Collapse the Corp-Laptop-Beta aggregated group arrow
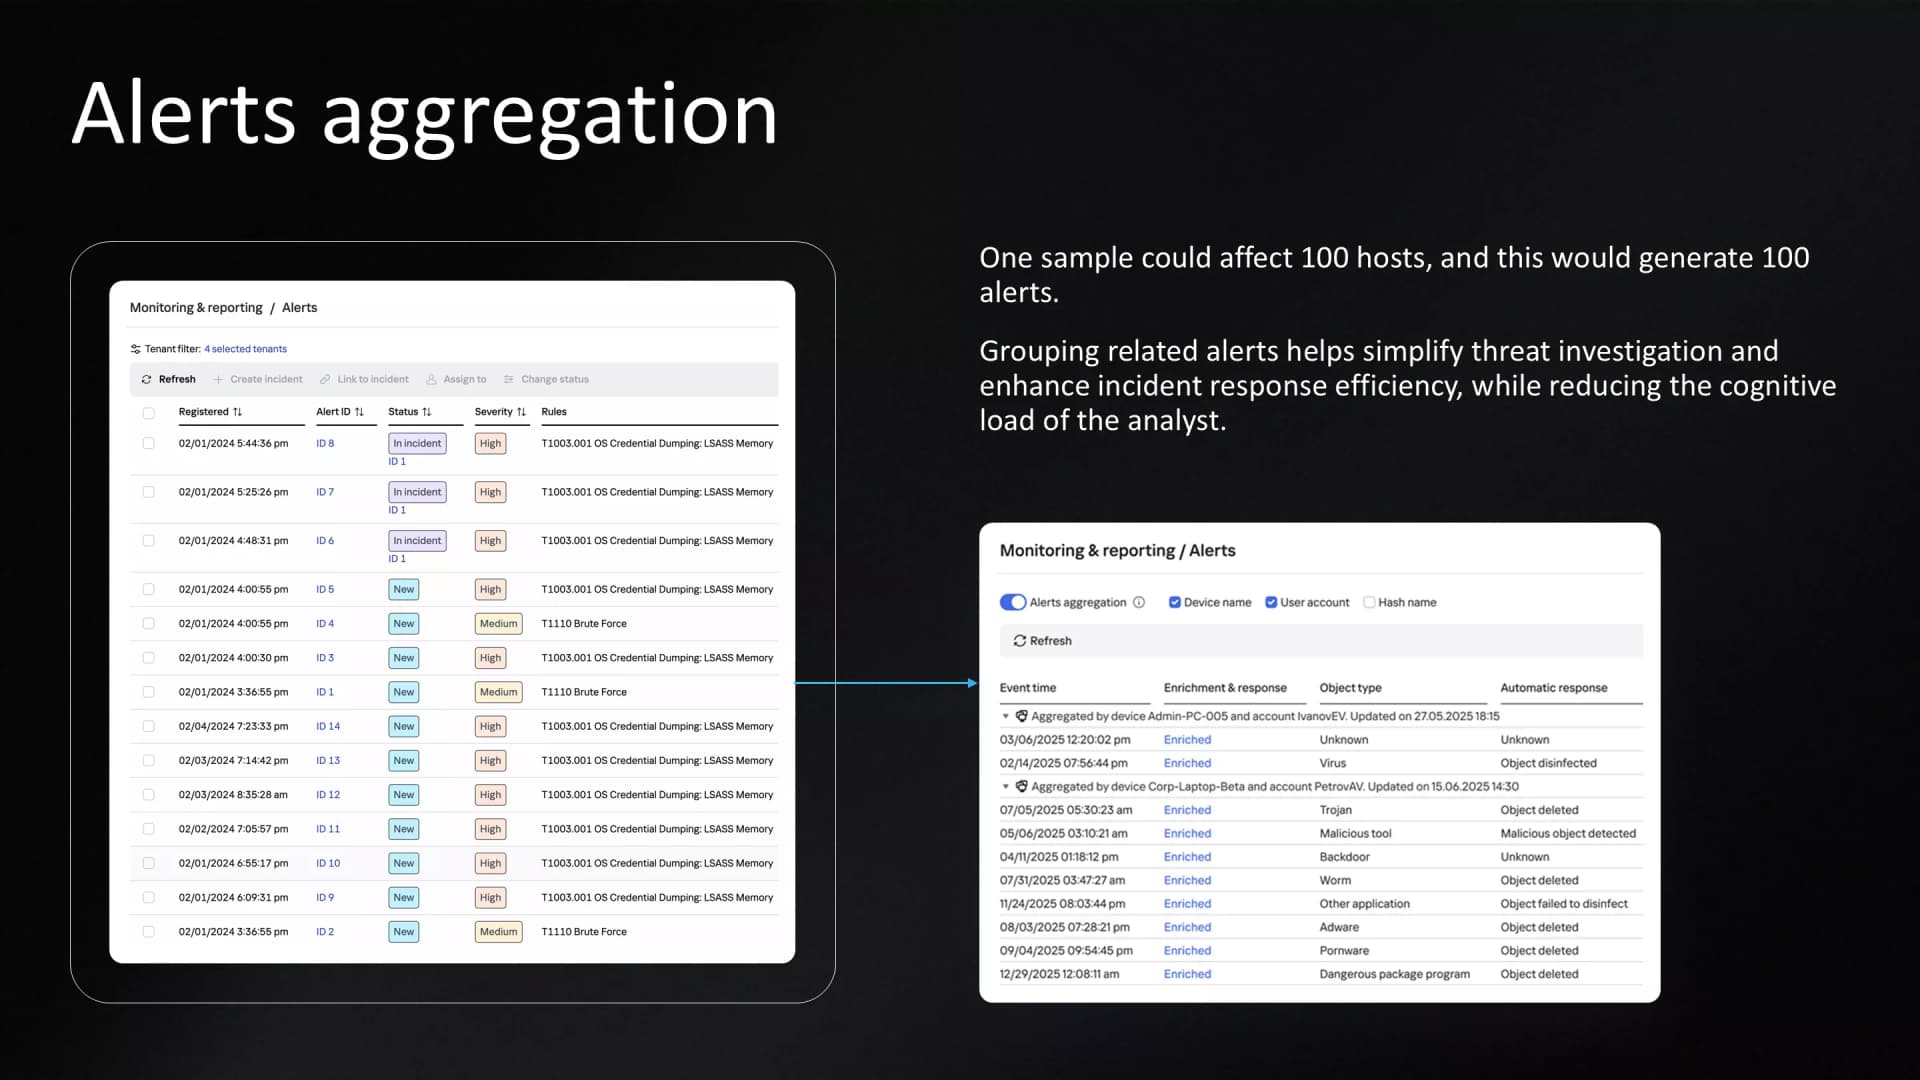The image size is (1920, 1080). pos(1006,787)
